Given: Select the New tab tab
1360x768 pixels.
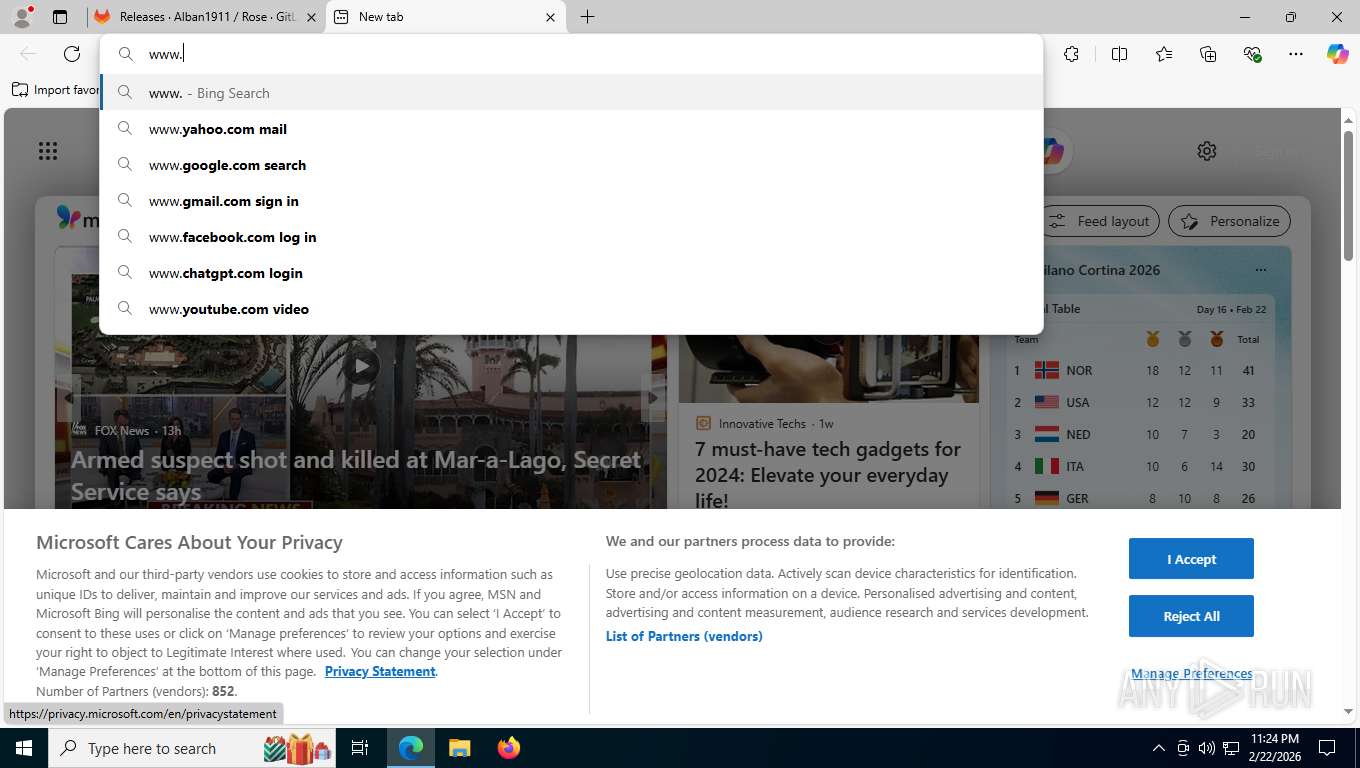Looking at the screenshot, I should click(445, 17).
